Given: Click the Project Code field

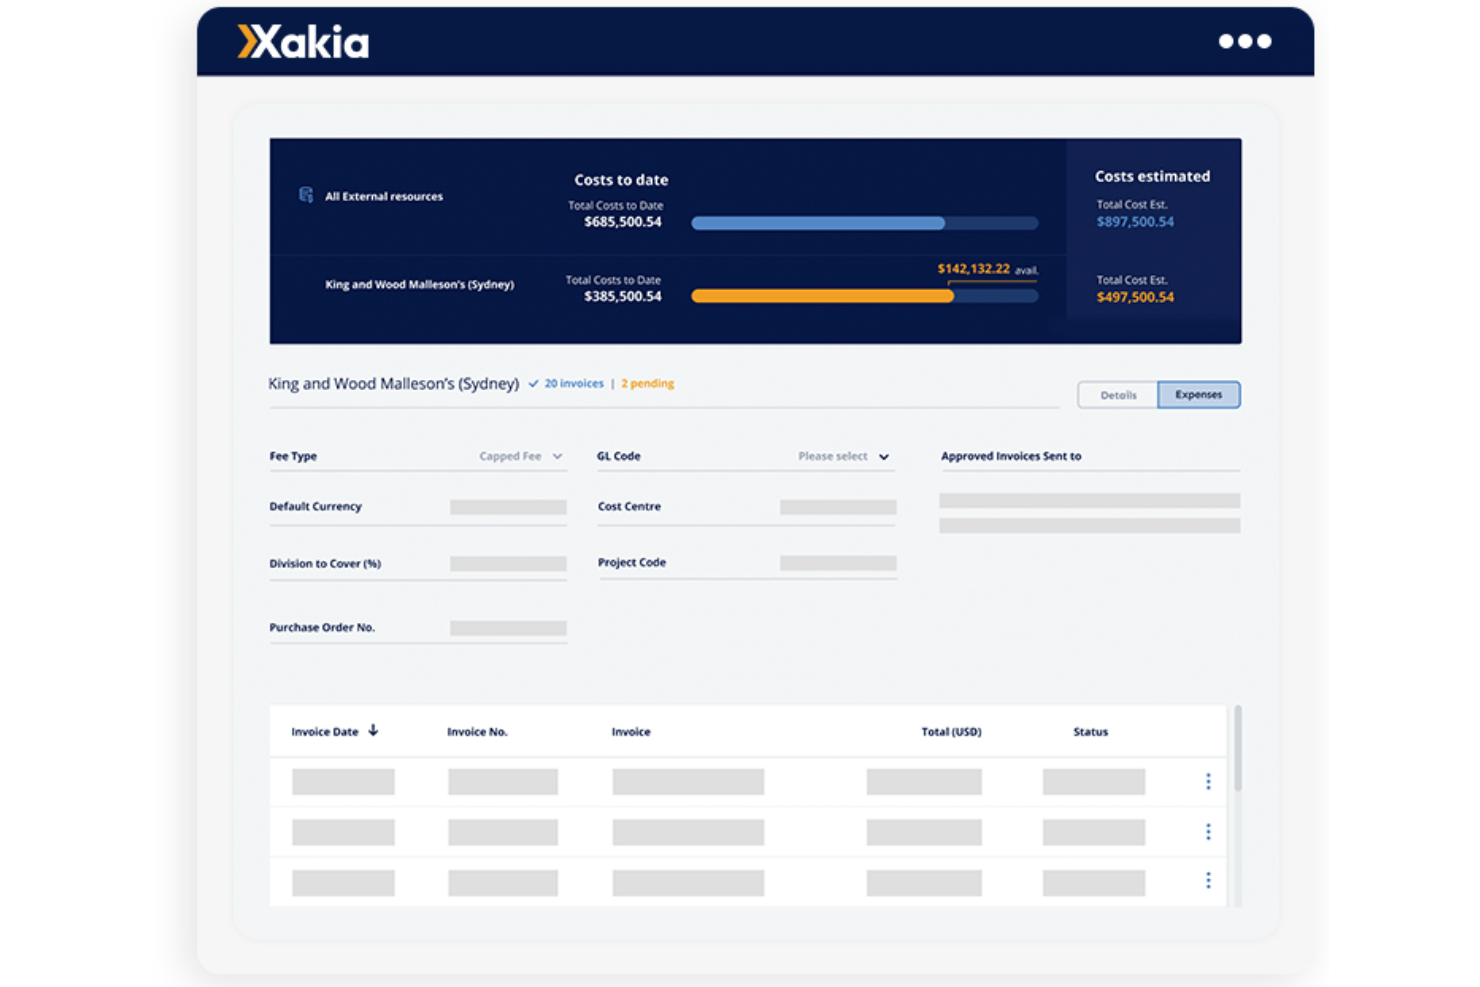Looking at the screenshot, I should click(838, 563).
